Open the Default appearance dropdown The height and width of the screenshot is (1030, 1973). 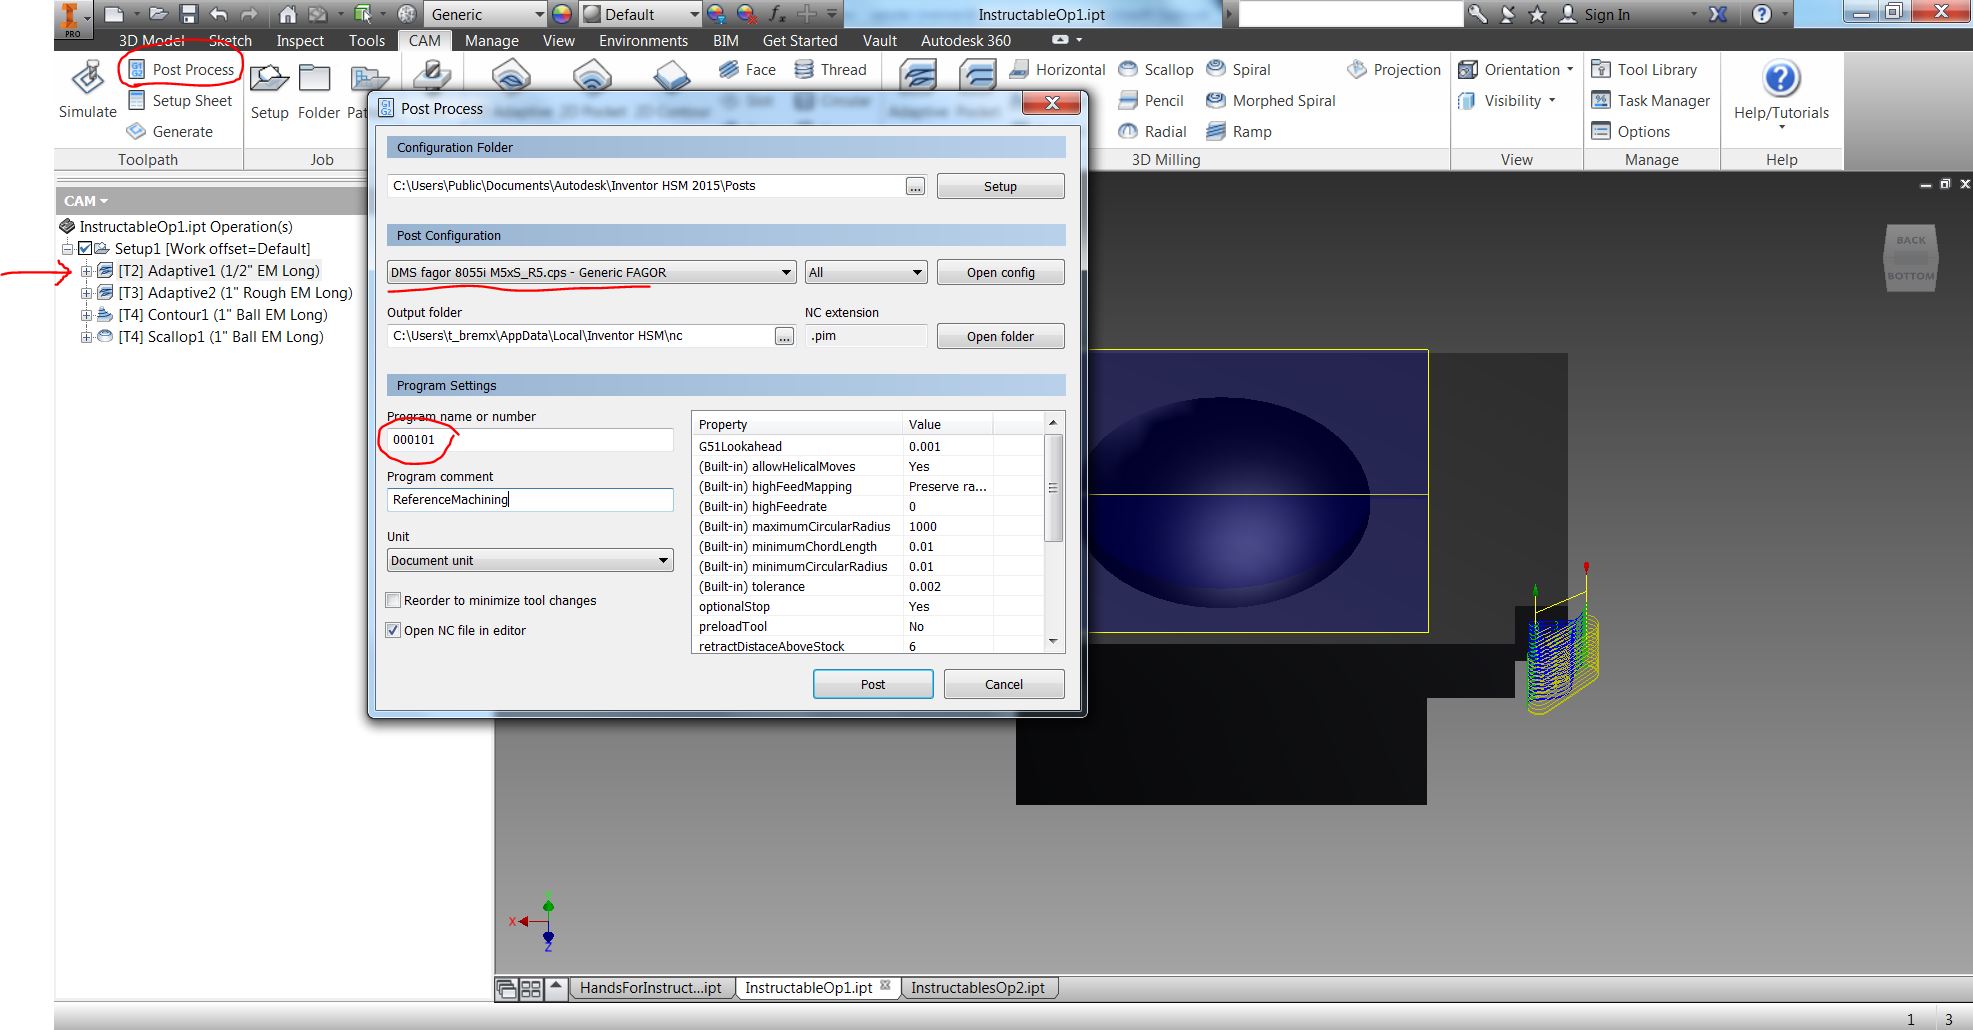pyautogui.click(x=640, y=14)
